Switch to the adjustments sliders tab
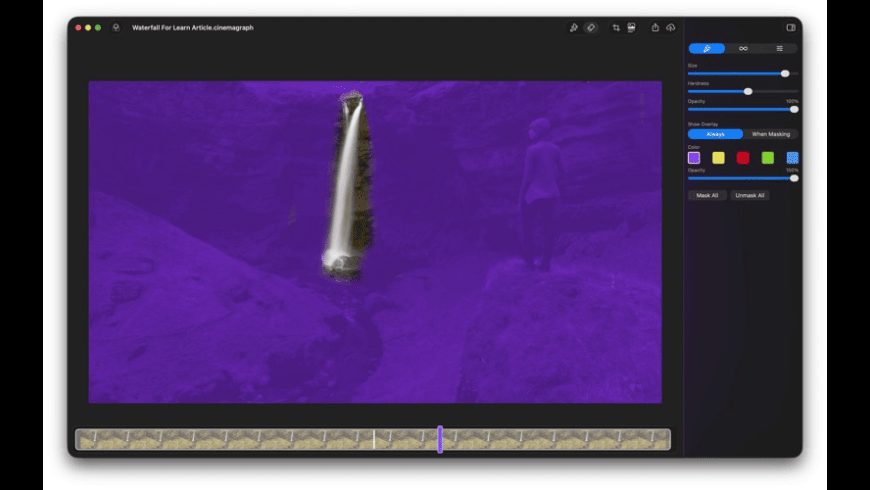 coord(779,49)
